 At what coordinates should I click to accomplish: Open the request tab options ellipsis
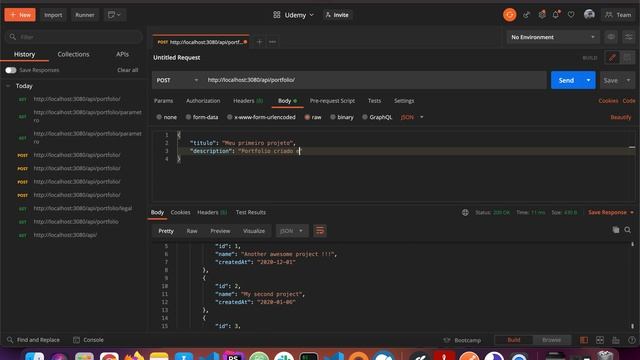pyautogui.click(x=272, y=42)
